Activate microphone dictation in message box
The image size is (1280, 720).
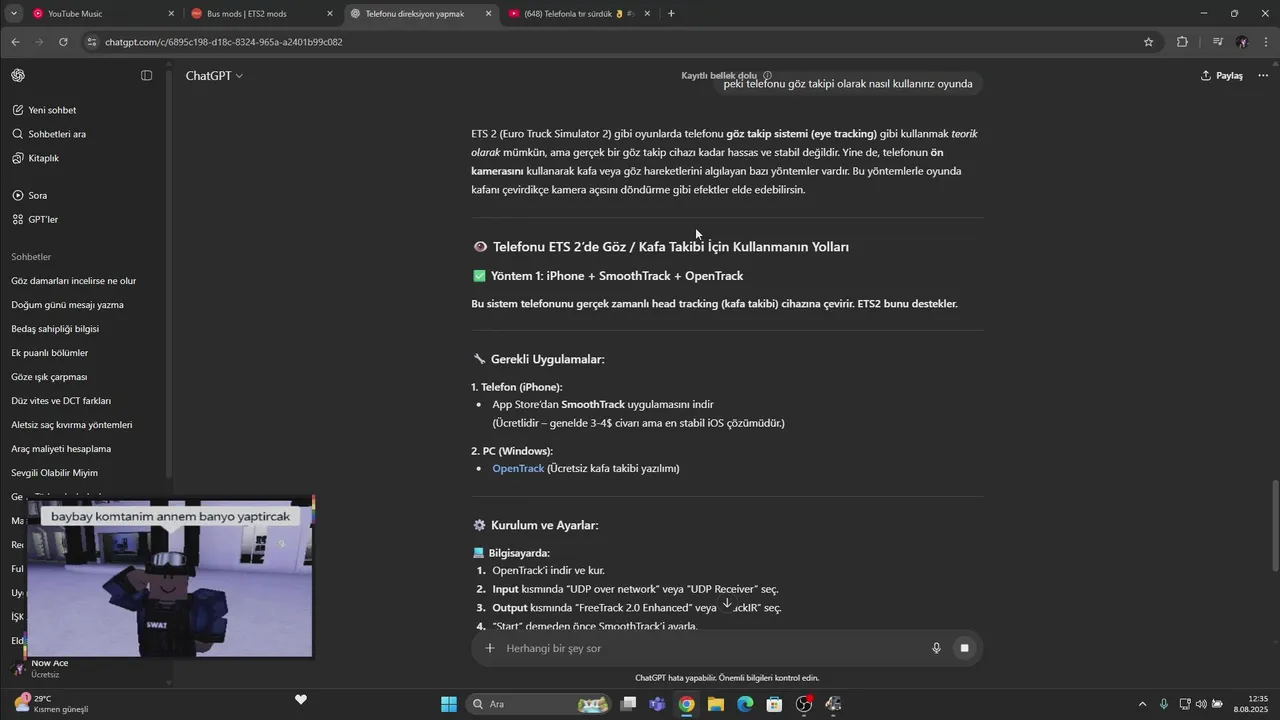(x=937, y=648)
